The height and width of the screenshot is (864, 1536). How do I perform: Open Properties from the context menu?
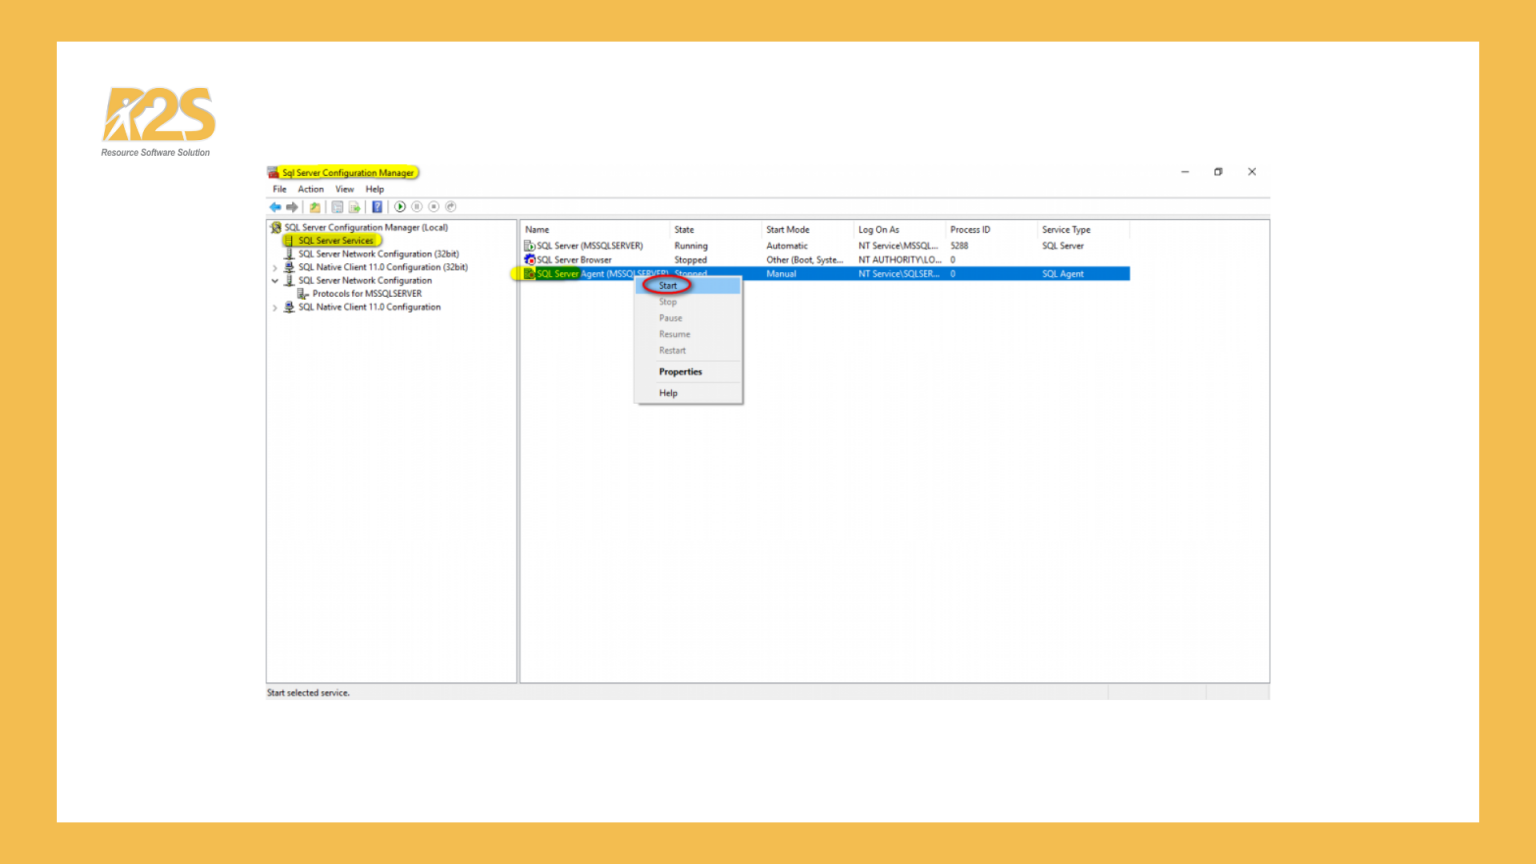coord(680,371)
